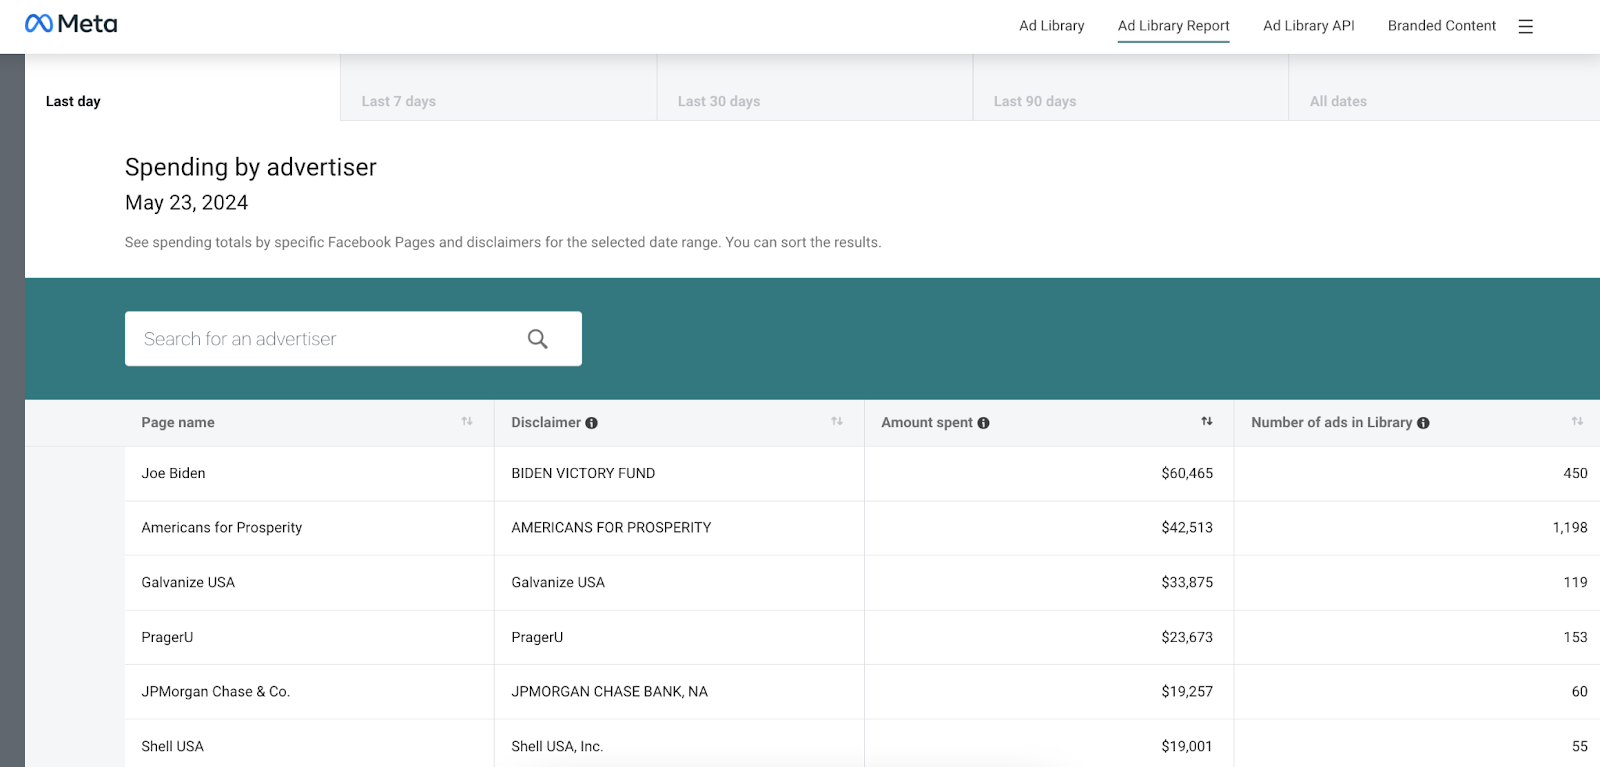The image size is (1600, 767).
Task: Click the Spending by advertiser heading
Action: 251,167
